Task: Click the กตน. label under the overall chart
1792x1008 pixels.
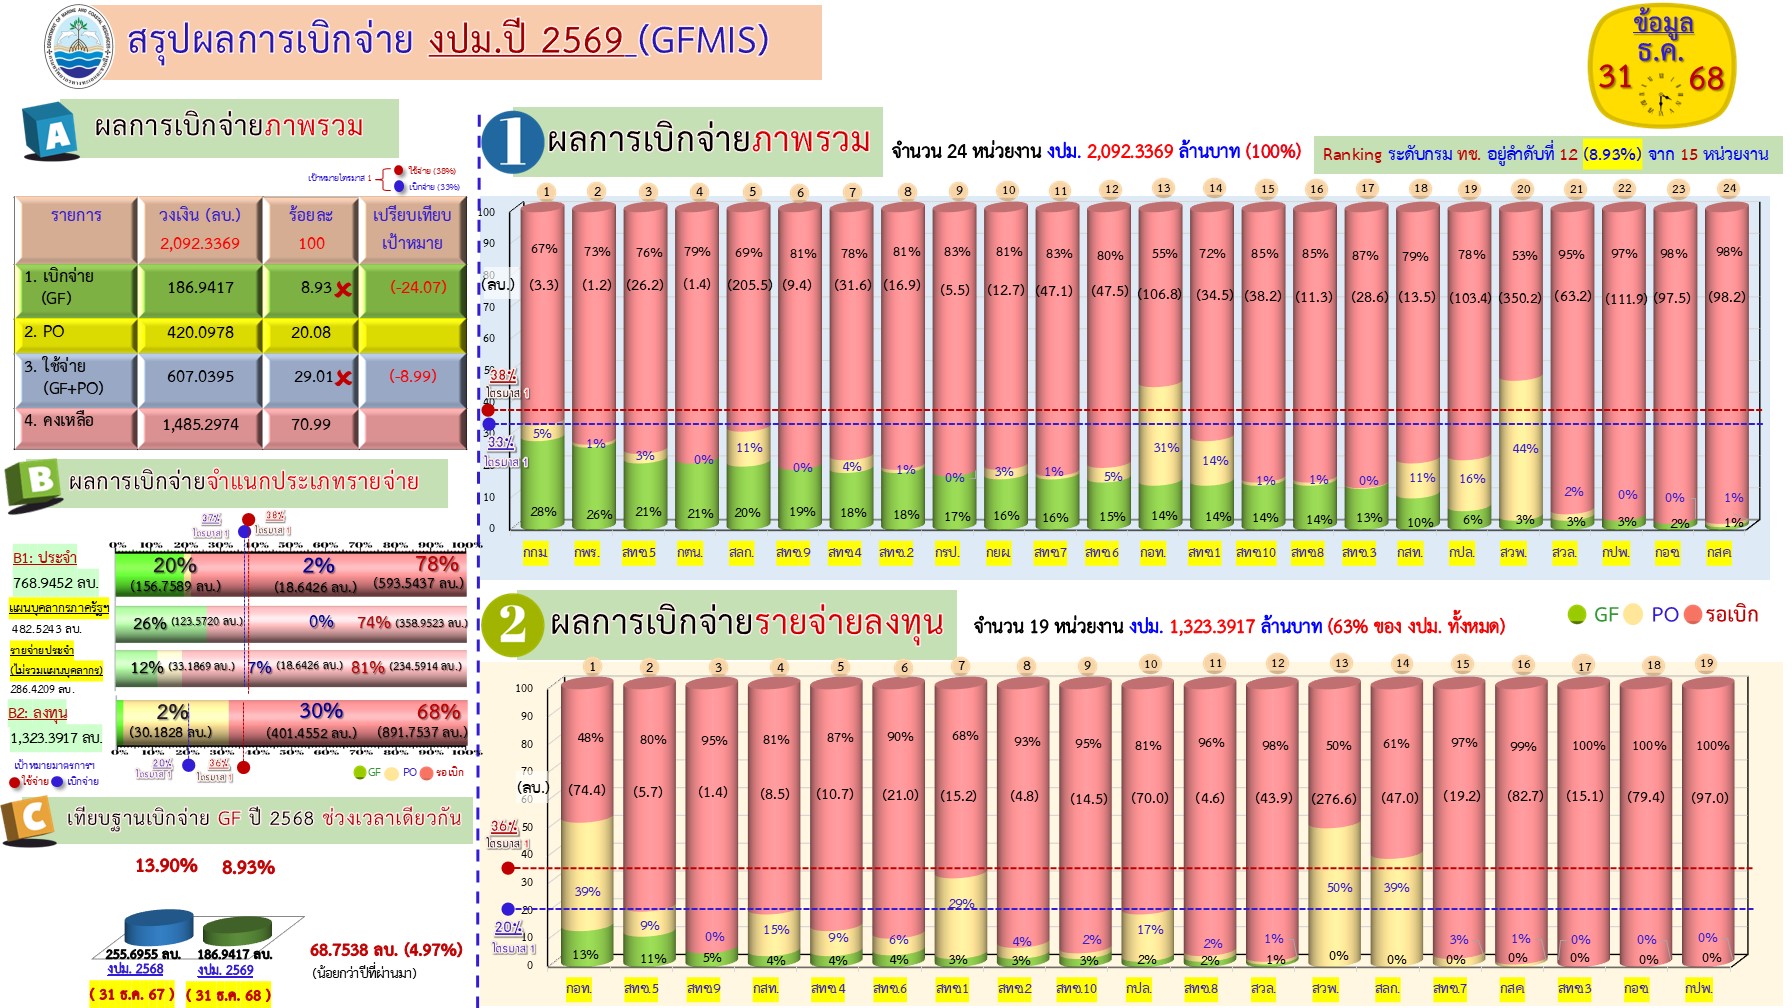Action: (689, 552)
